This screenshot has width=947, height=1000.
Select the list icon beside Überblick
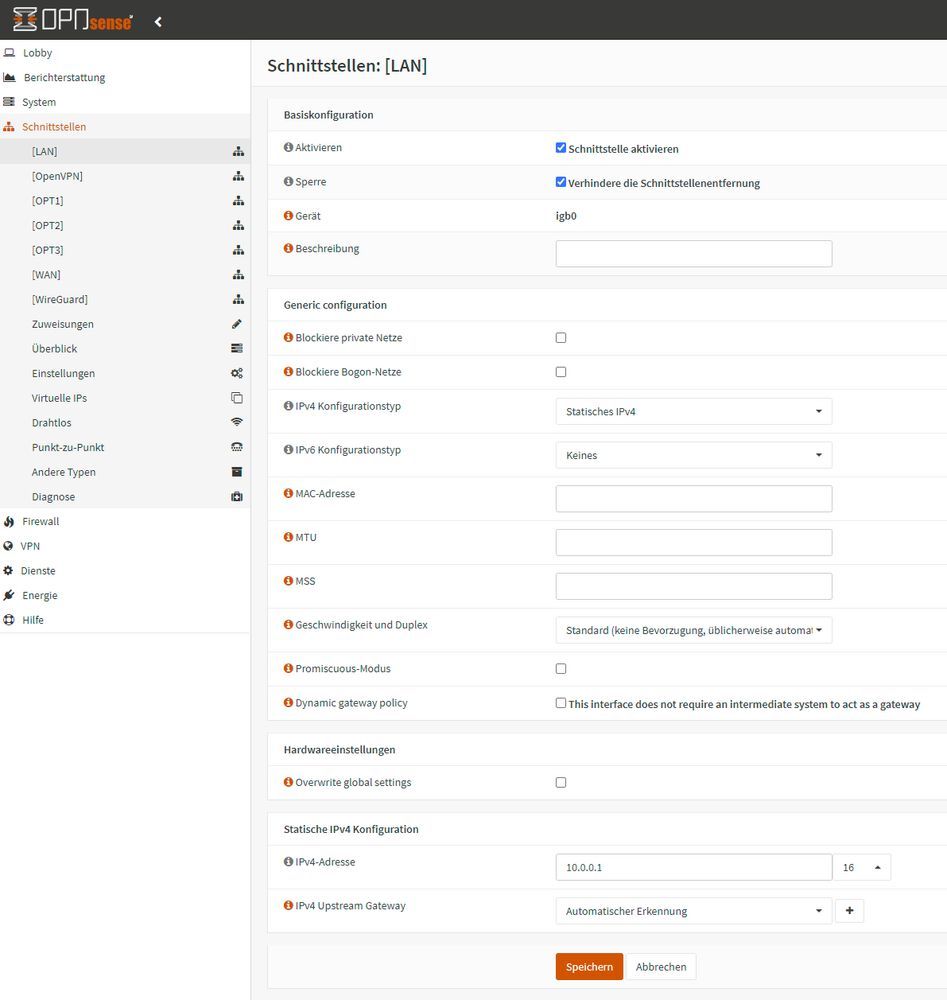tap(237, 348)
